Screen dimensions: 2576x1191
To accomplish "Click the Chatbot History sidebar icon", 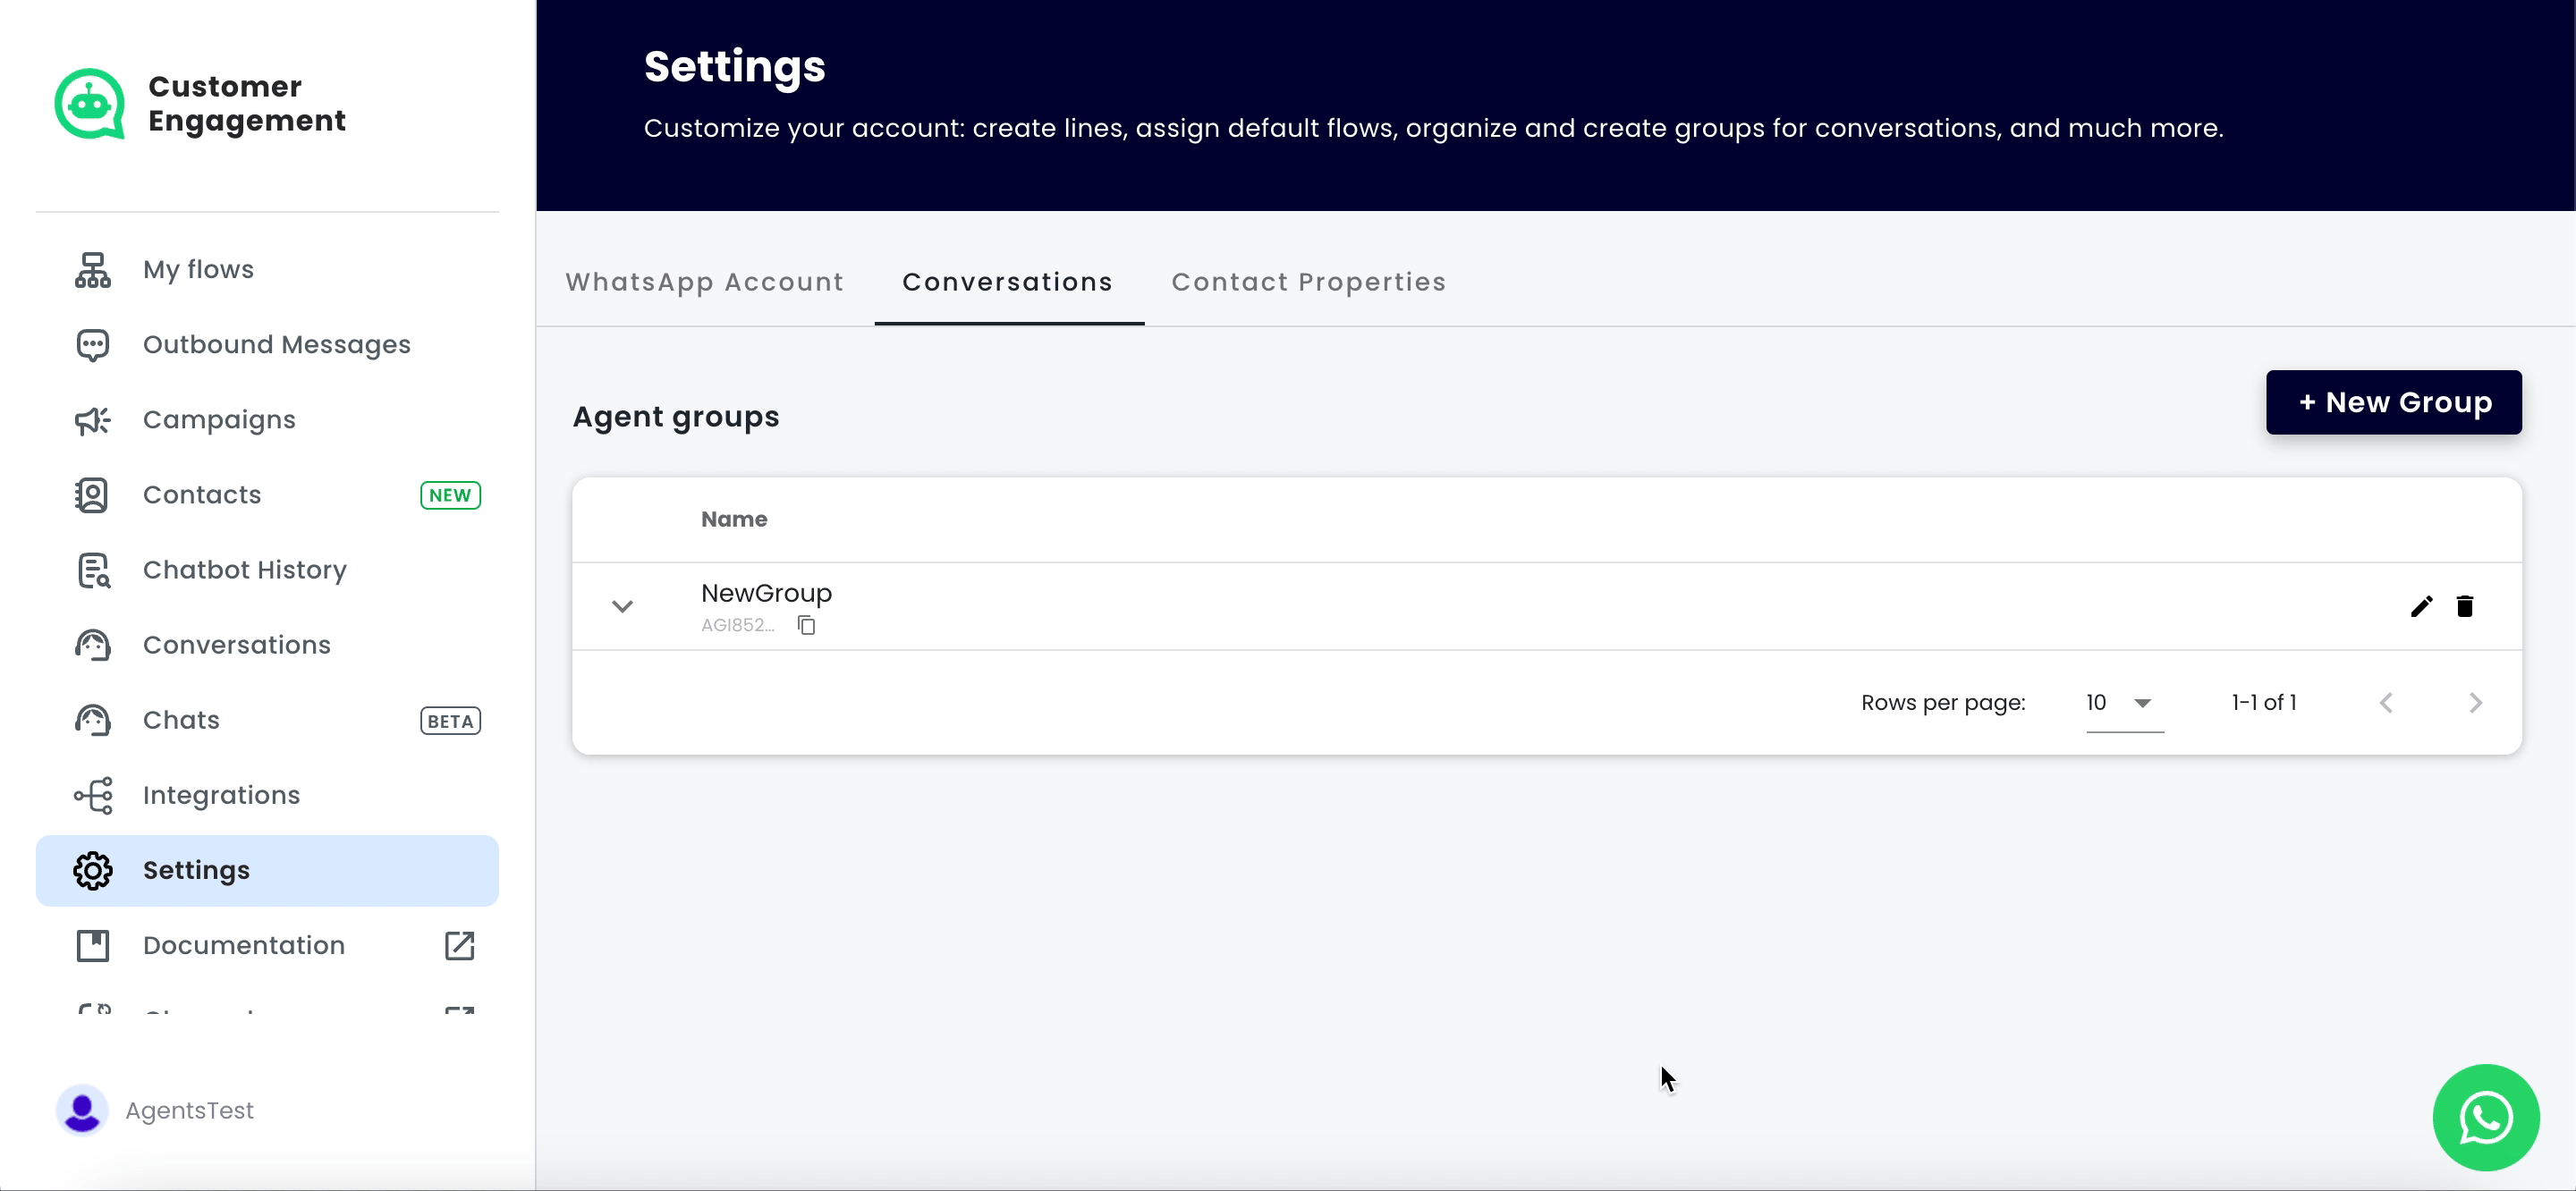I will [x=94, y=570].
